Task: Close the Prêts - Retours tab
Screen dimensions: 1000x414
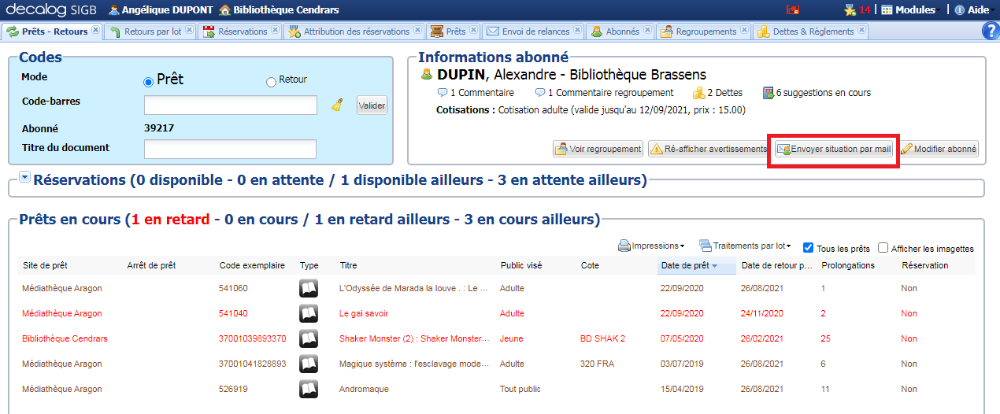Action: (95, 29)
